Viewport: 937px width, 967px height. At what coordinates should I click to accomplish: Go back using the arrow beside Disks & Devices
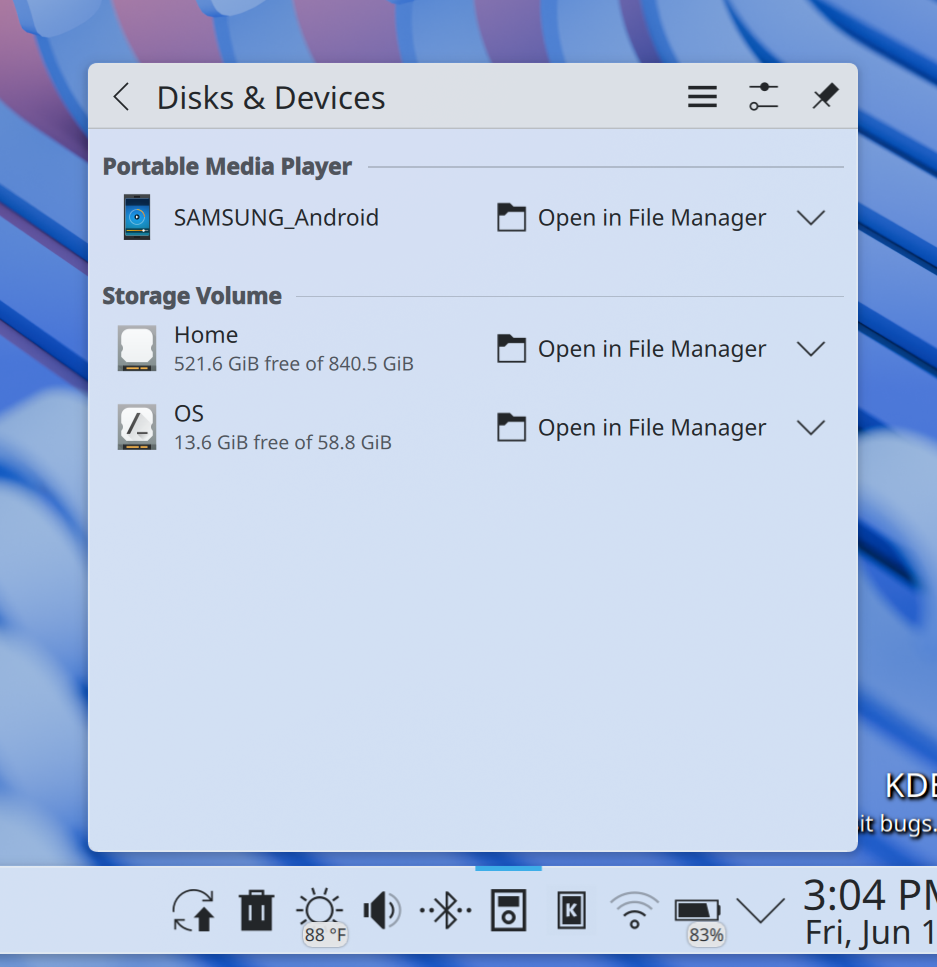pos(122,97)
